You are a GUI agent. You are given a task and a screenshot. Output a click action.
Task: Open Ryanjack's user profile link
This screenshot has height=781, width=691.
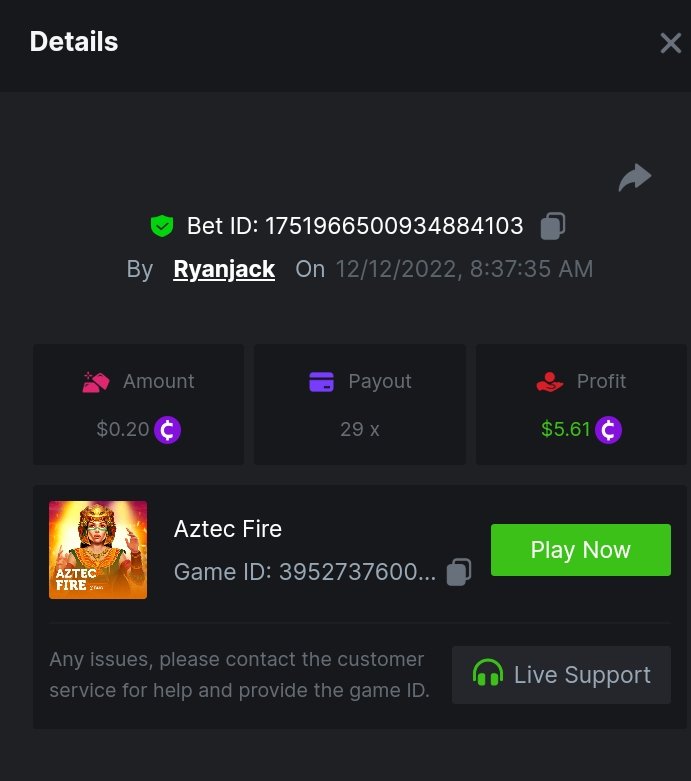pos(224,269)
